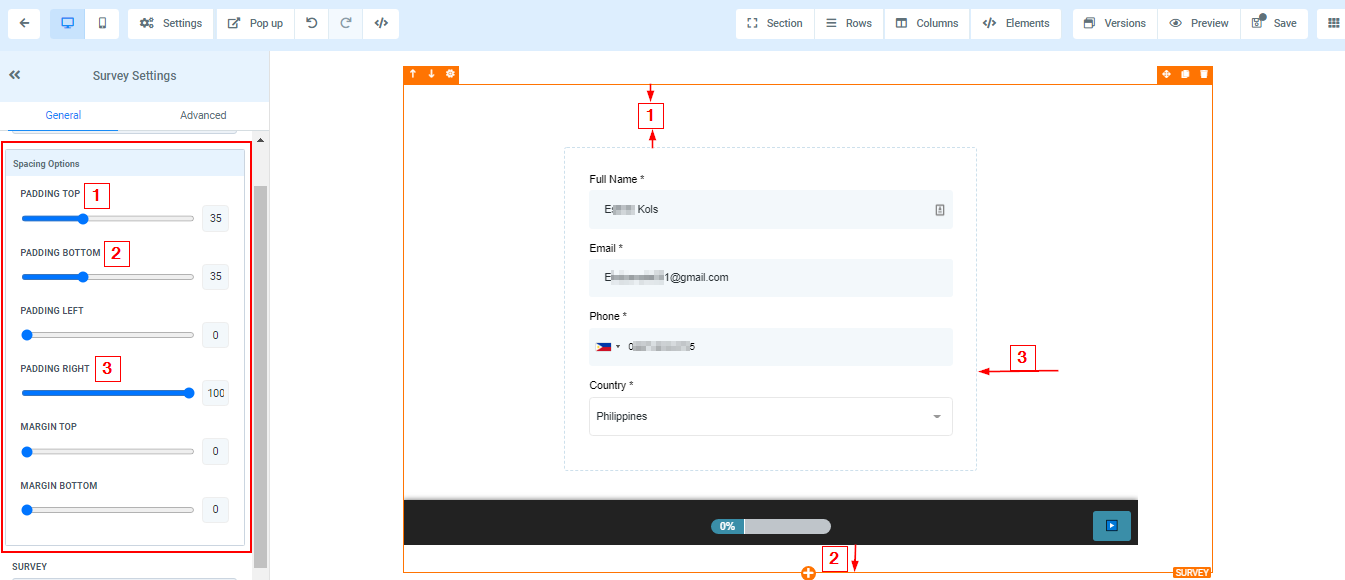Open the custom code editor icon
Viewport: 1345px width, 580px height.
[381, 23]
